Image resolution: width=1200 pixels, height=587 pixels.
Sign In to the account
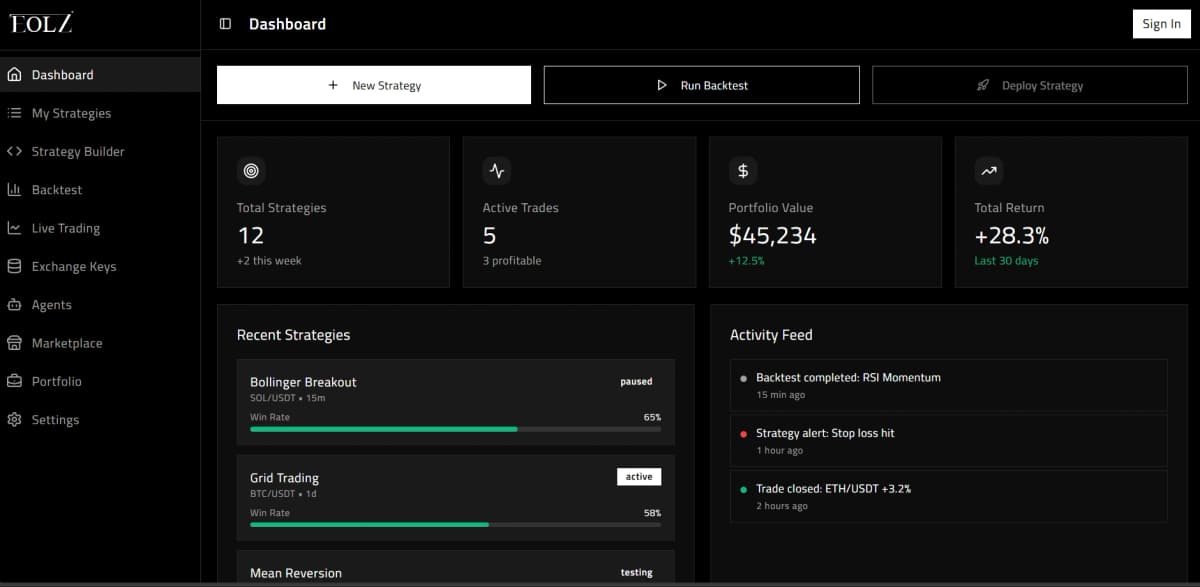(1161, 24)
